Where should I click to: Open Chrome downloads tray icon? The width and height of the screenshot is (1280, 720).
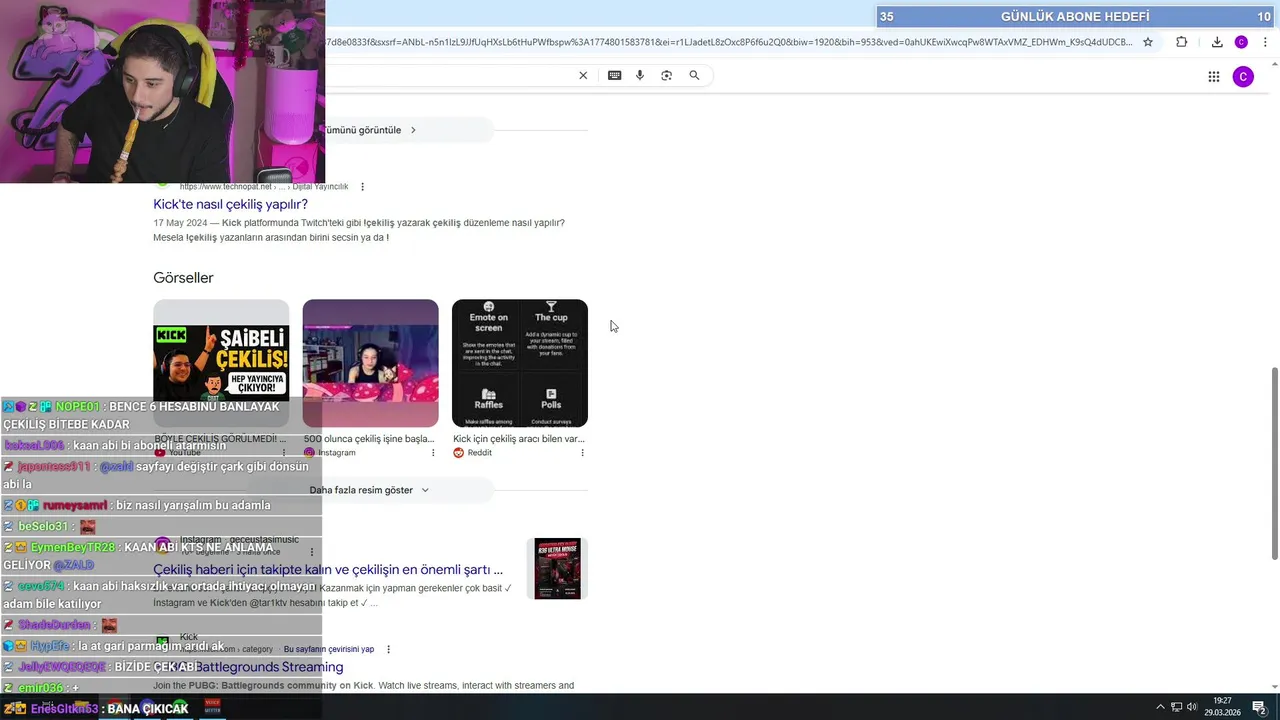(x=1217, y=42)
